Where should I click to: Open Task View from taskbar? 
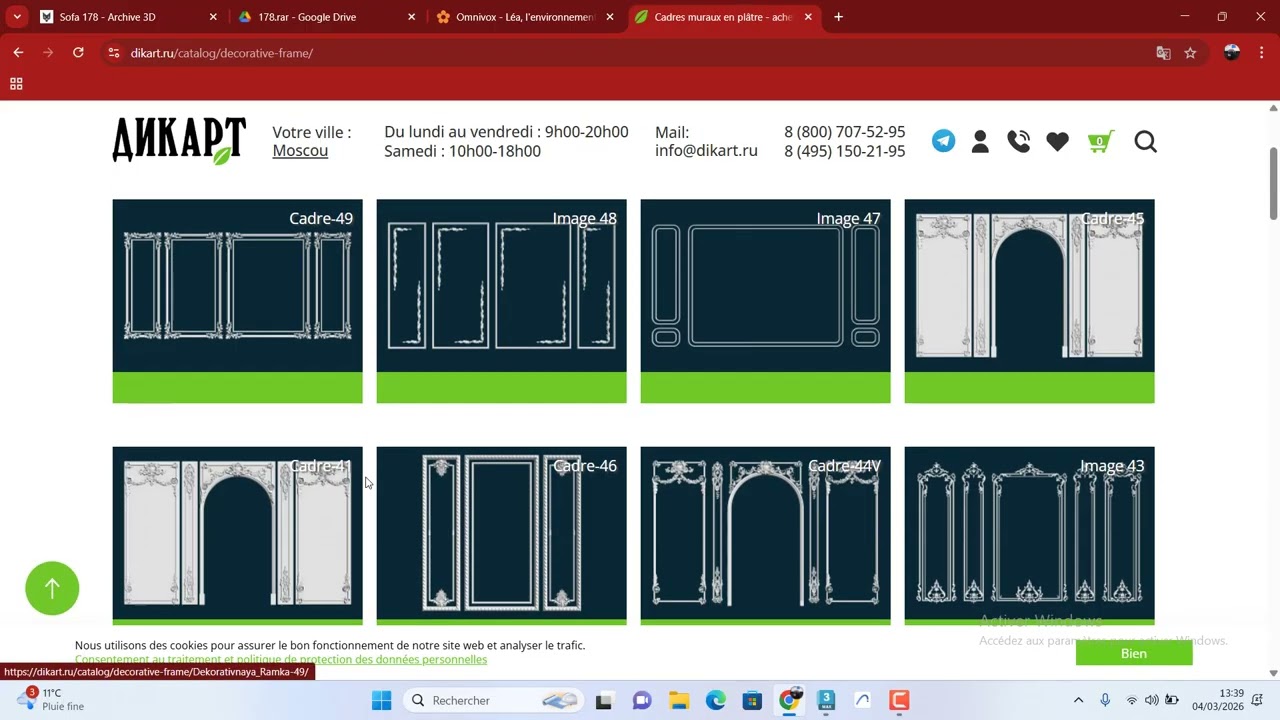click(603, 700)
